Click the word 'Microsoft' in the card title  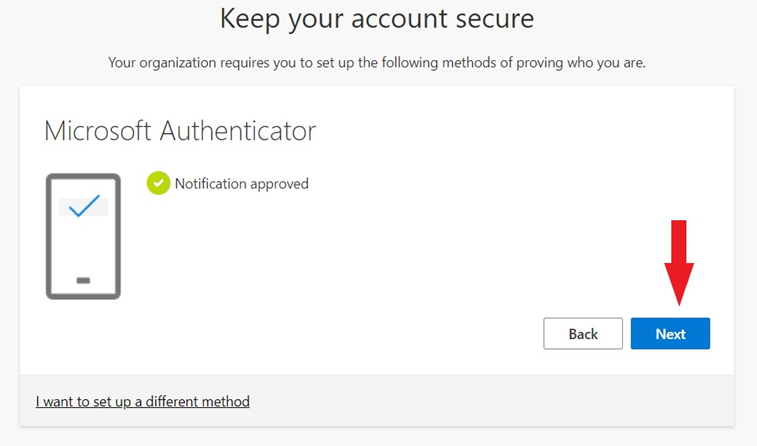tap(98, 131)
